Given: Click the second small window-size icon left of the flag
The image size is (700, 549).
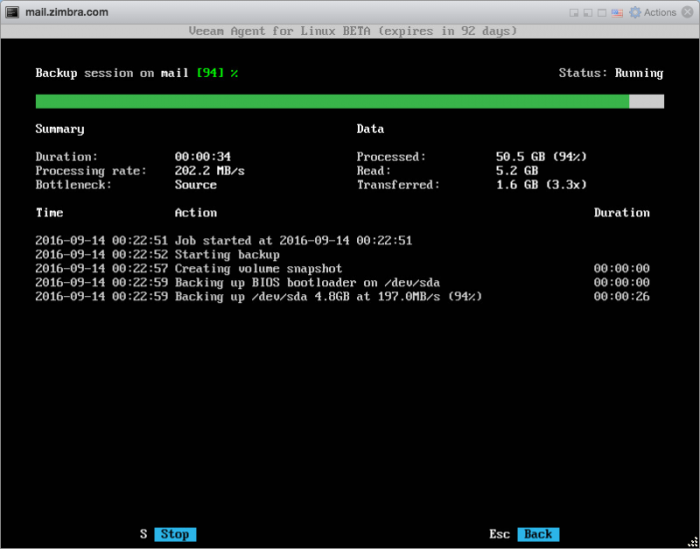Looking at the screenshot, I should coord(588,13).
